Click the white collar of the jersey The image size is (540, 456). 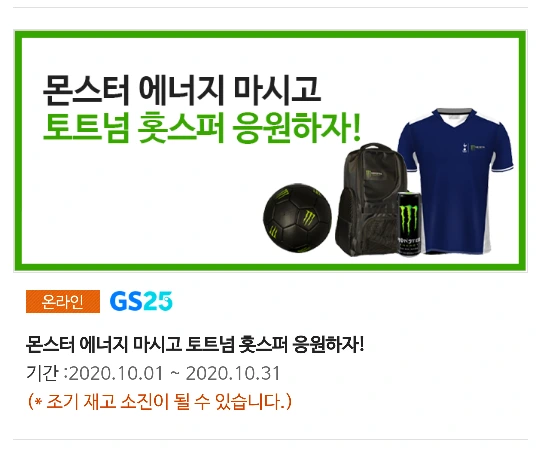pos(454,120)
